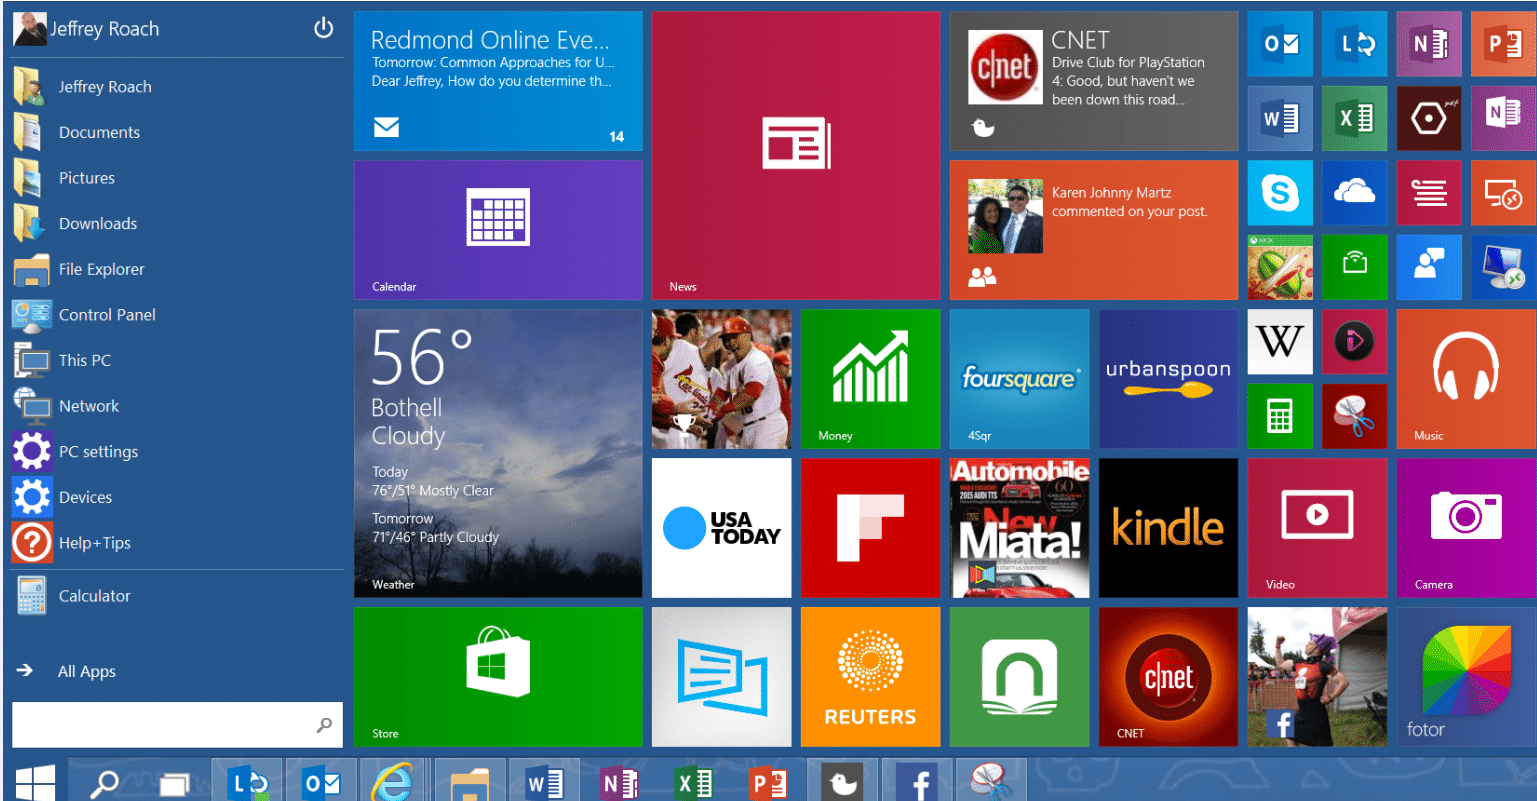Open the Outlook tile in the Start menu
1537x801 pixels.
pyautogui.click(x=1280, y=44)
